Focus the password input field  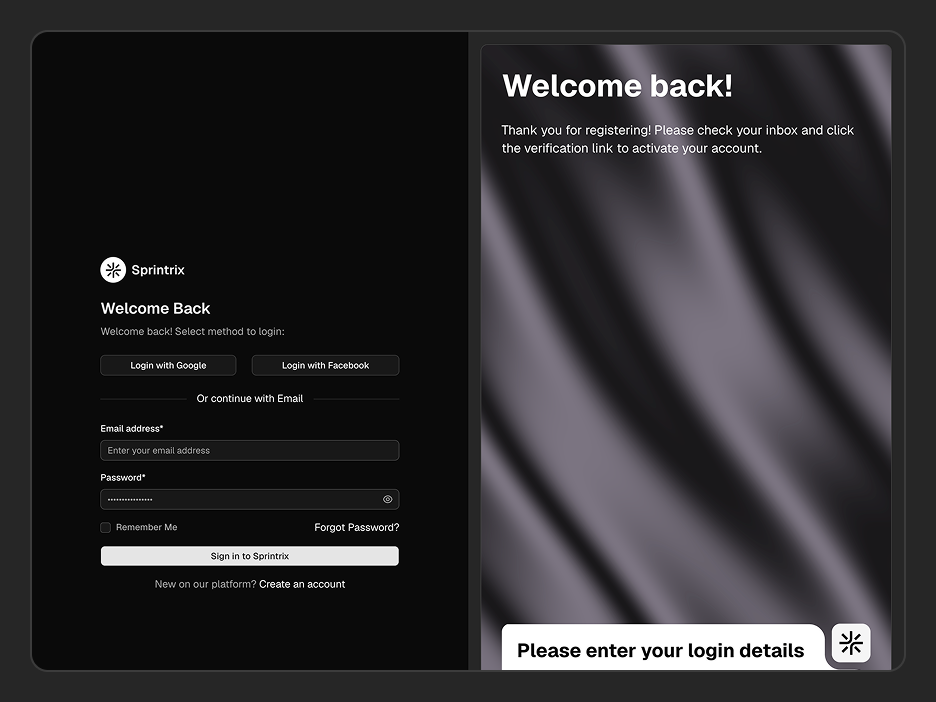[x=250, y=500]
